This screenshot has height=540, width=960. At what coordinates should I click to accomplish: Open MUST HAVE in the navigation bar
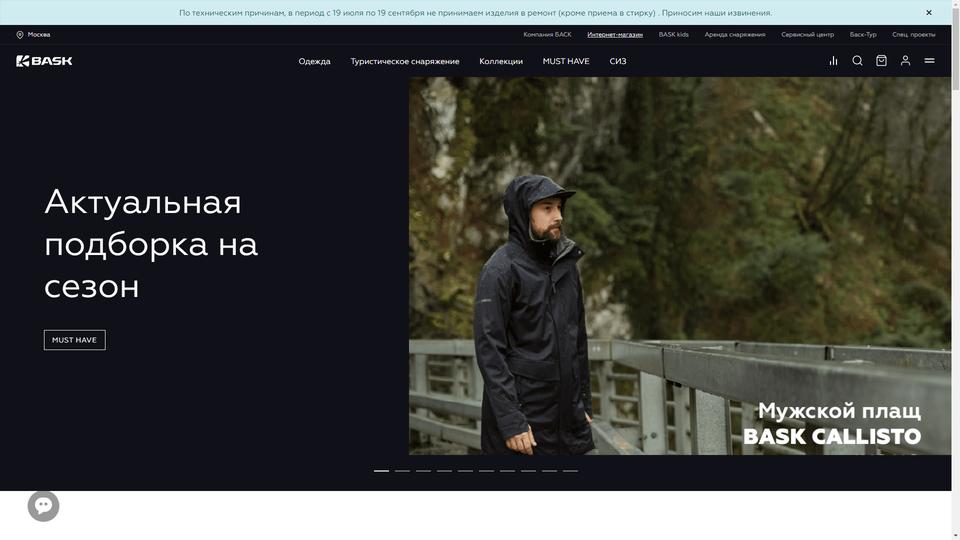pos(566,61)
